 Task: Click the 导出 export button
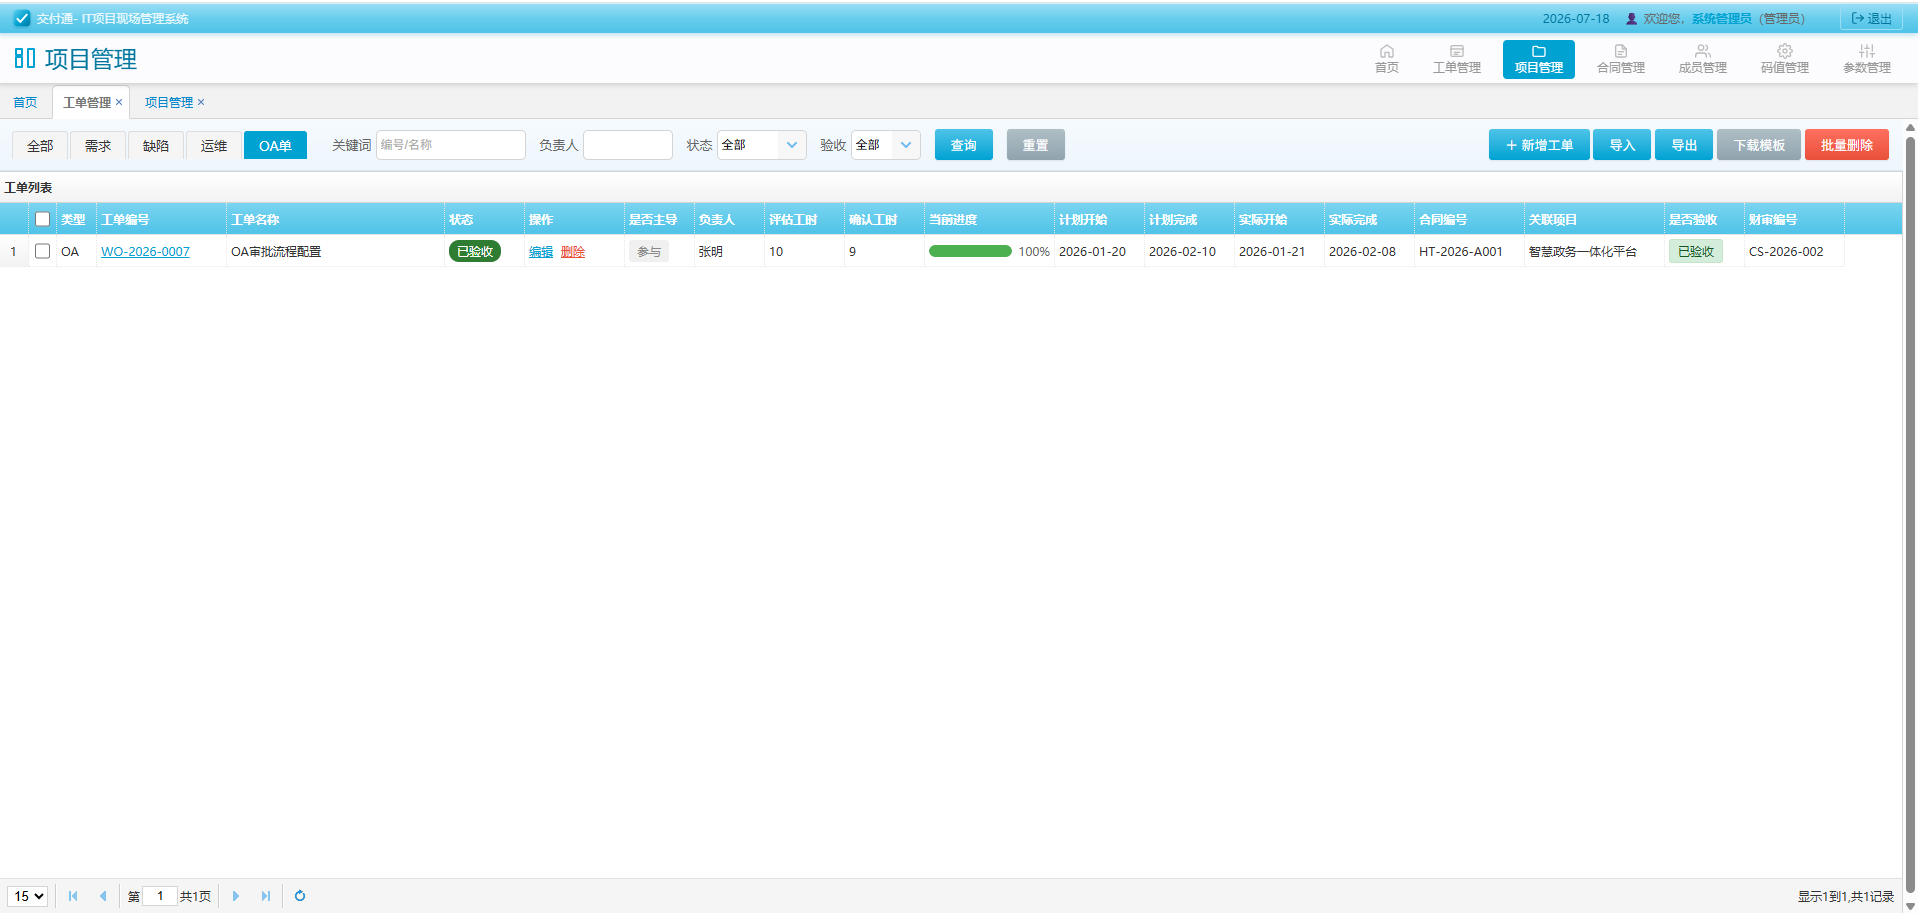(1684, 145)
